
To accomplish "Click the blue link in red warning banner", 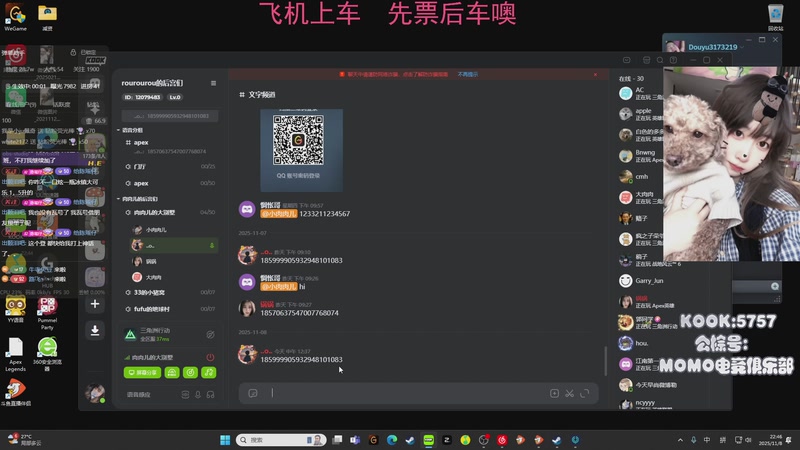I will [468, 74].
